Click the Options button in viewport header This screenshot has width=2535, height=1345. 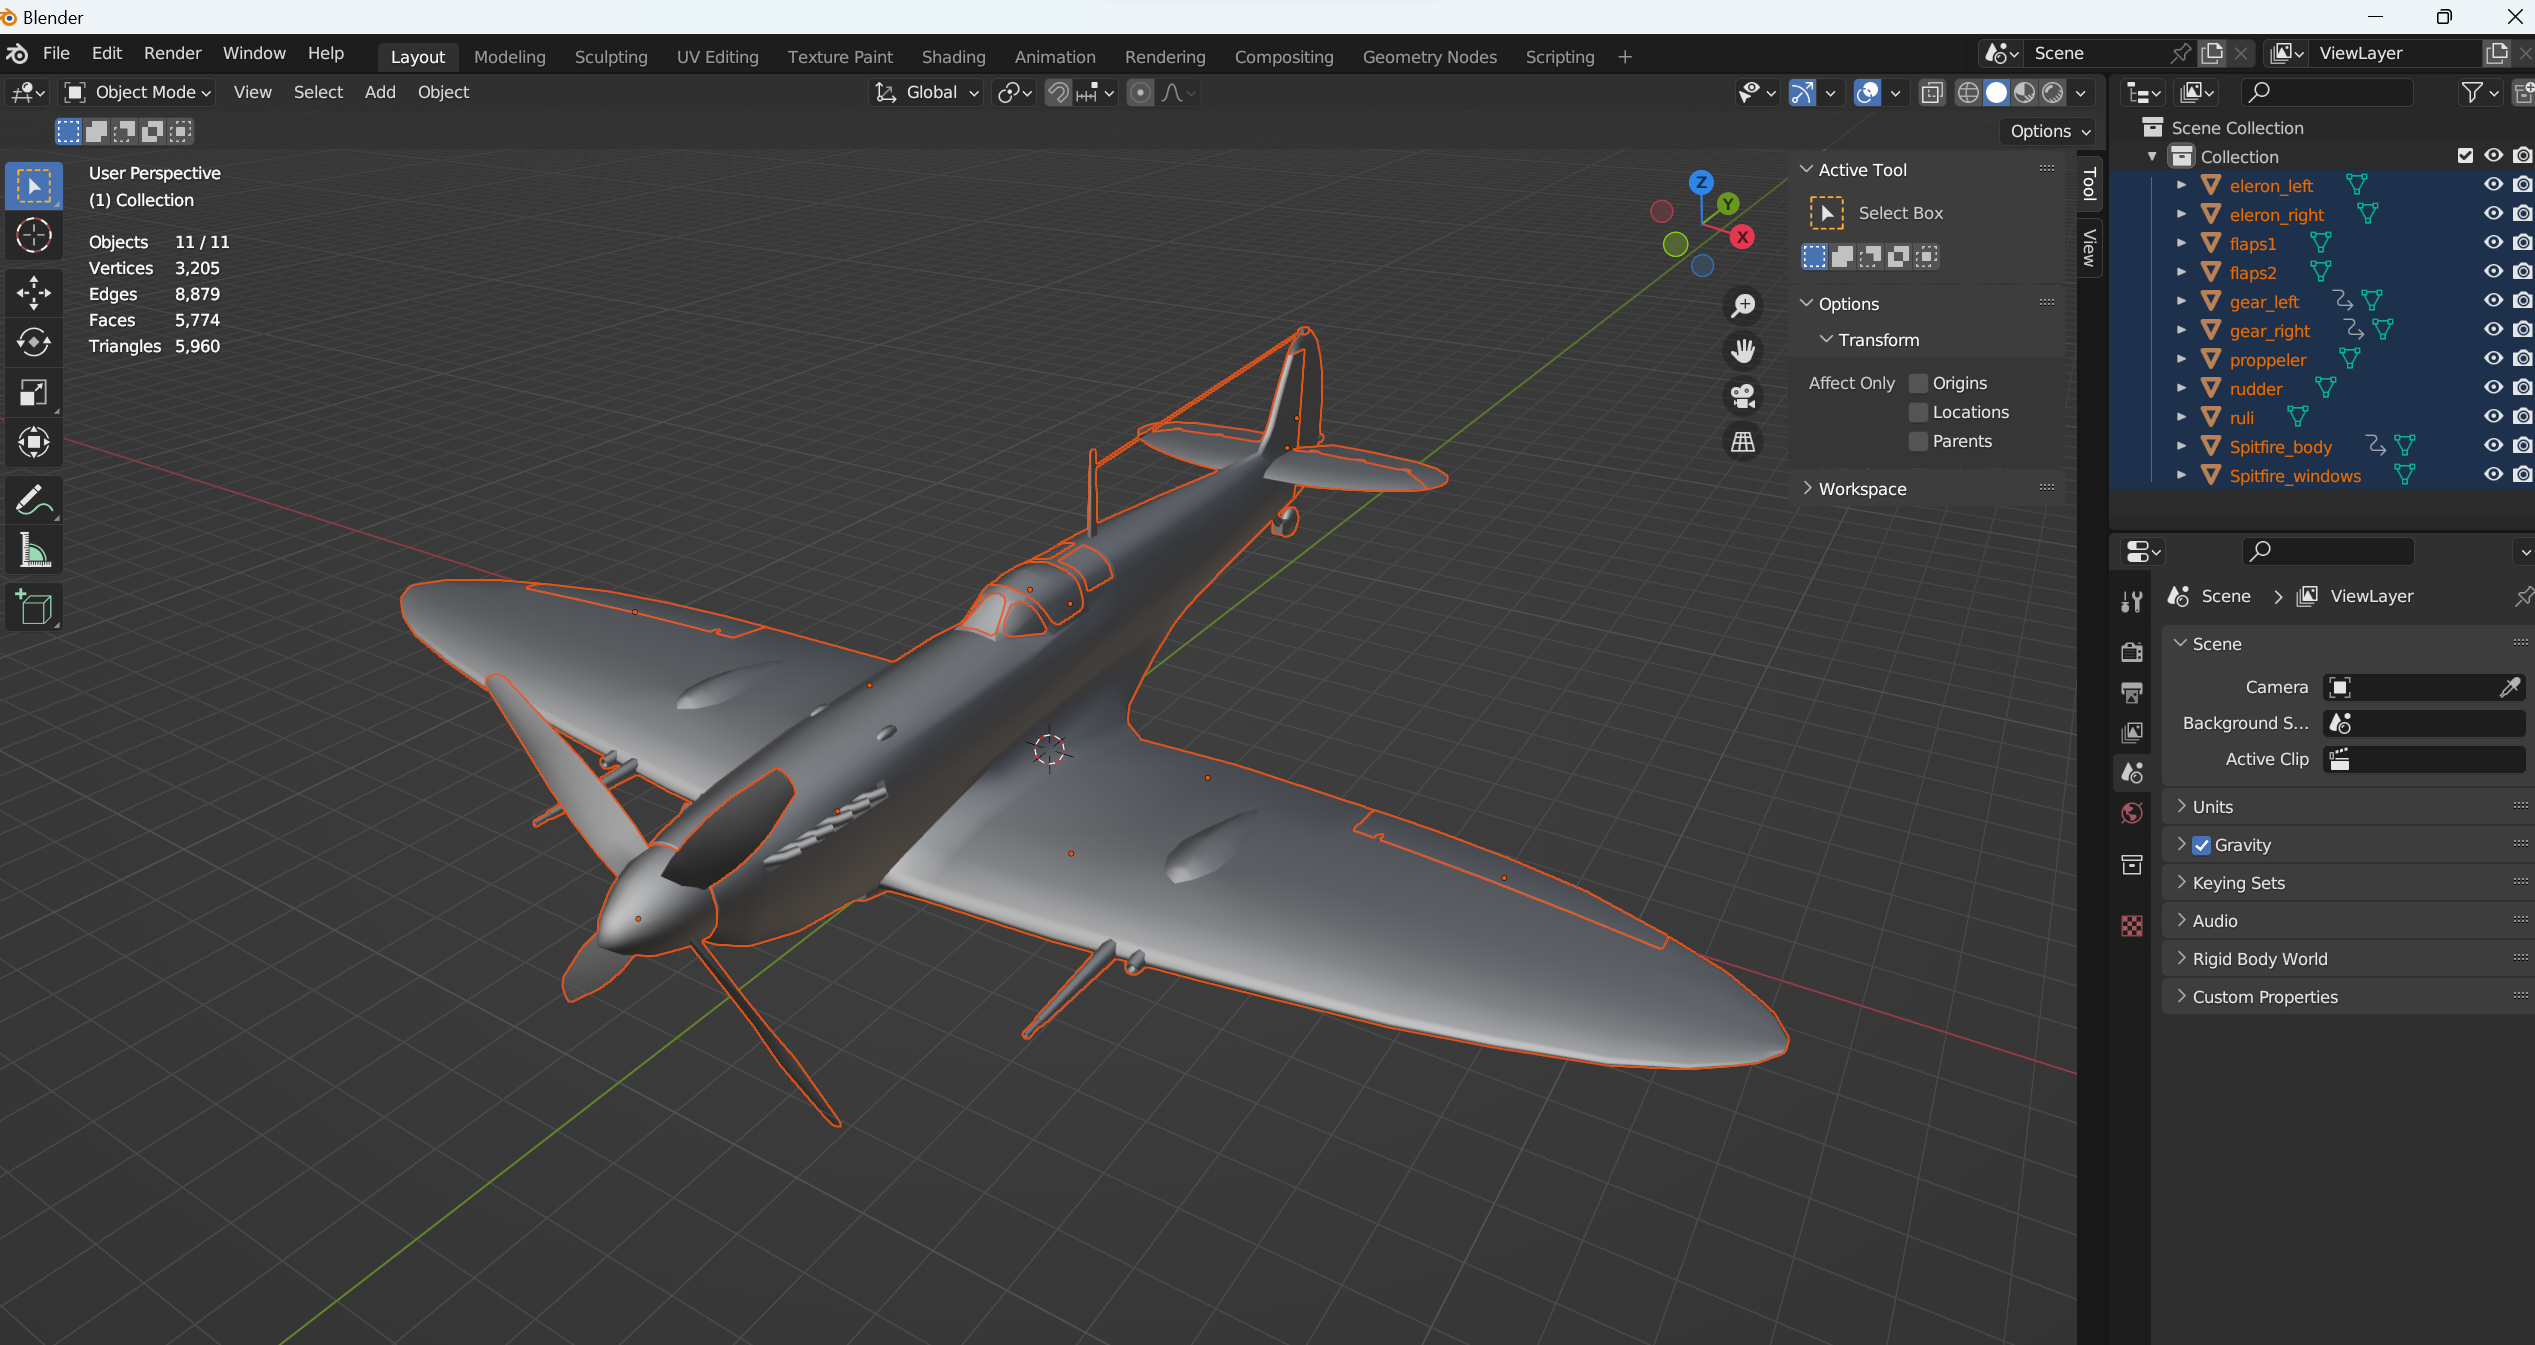pyautogui.click(x=2049, y=131)
